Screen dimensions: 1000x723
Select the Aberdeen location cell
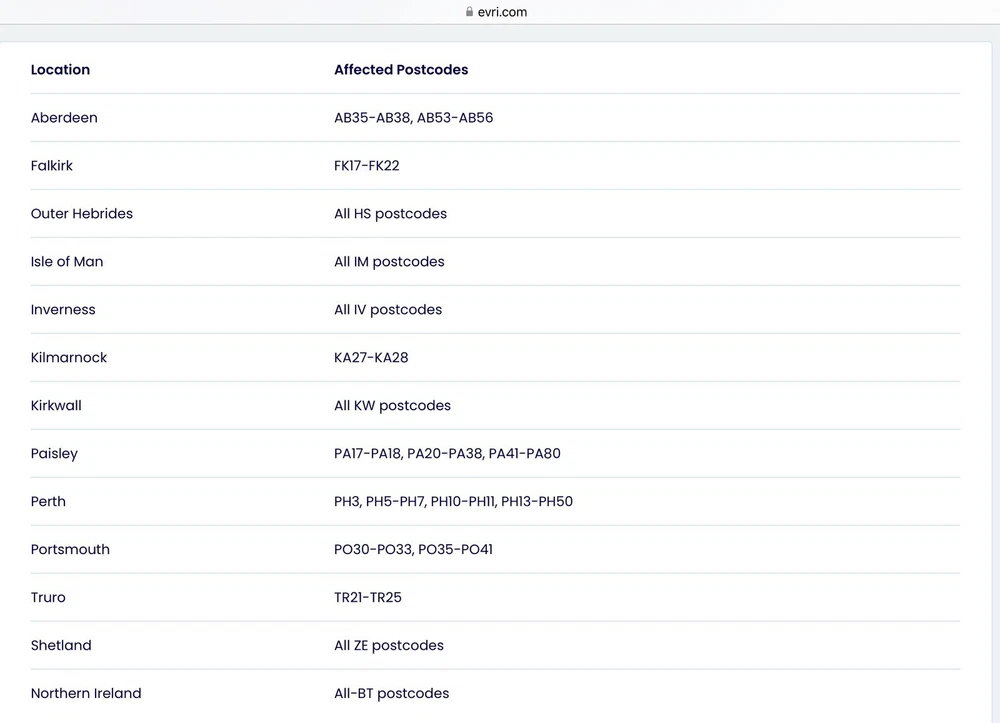tap(64, 118)
